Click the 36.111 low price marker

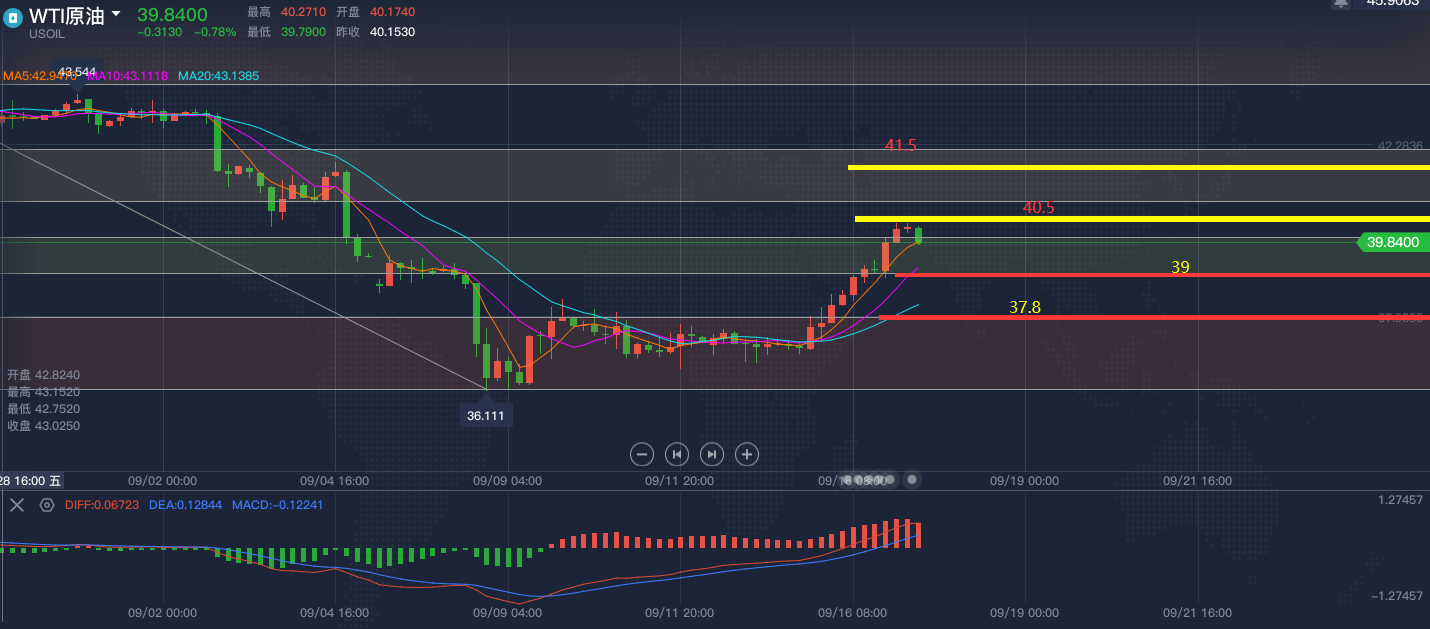click(486, 415)
